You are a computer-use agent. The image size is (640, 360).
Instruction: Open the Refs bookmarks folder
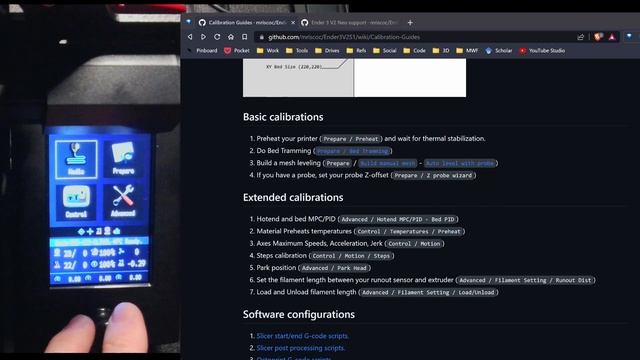tap(356, 51)
